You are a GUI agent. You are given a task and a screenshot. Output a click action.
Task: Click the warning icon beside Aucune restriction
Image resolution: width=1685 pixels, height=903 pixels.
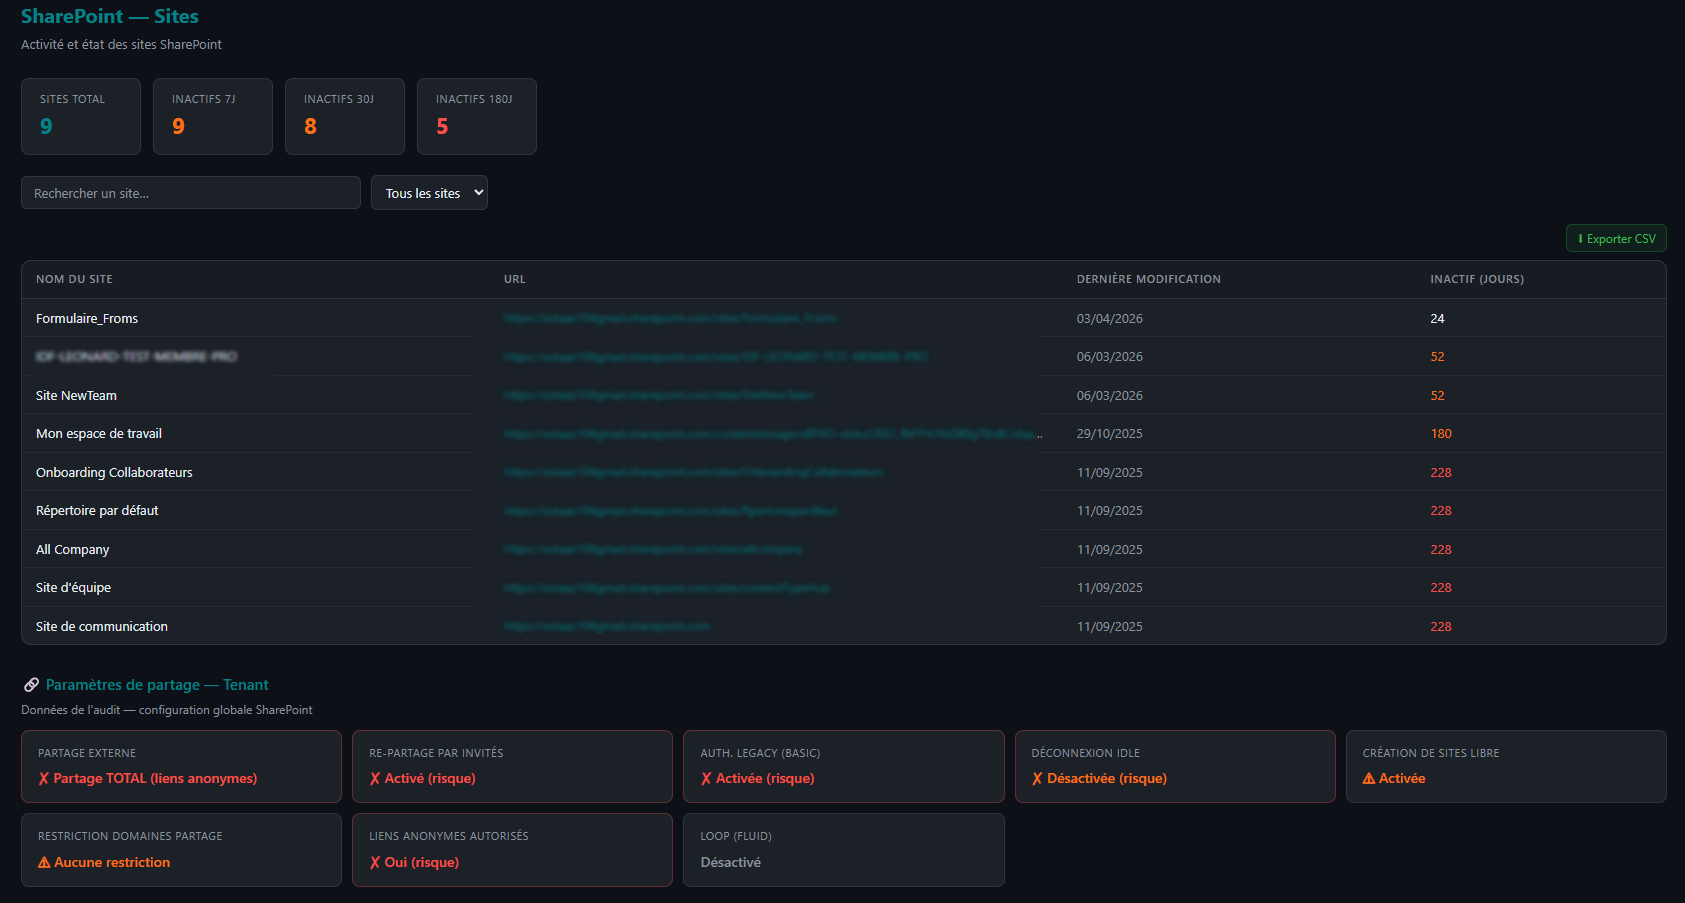click(44, 863)
